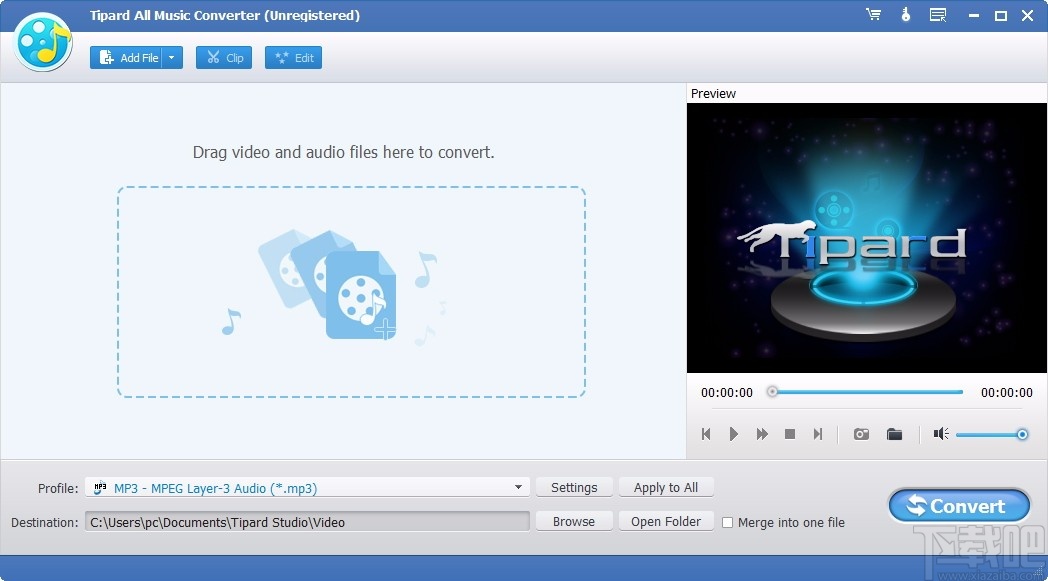Screen dimensions: 1048x581
Task: Open the Edit tool
Action: [x=293, y=57]
